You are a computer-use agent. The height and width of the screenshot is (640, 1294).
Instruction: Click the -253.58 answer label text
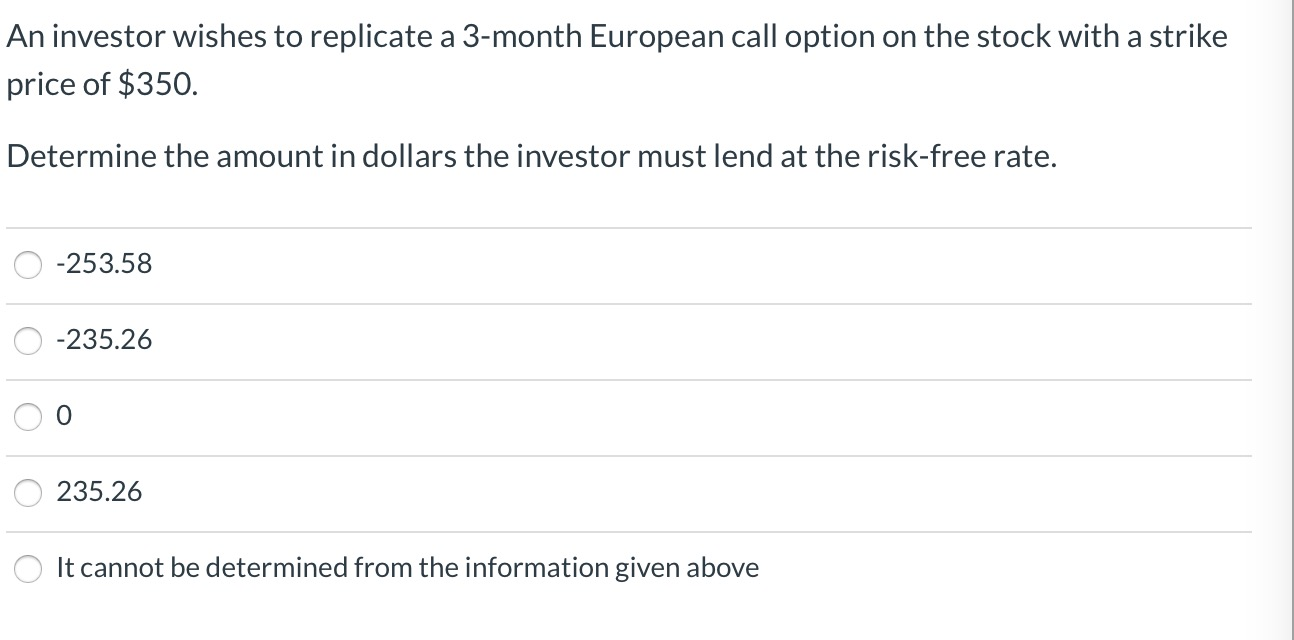104,264
